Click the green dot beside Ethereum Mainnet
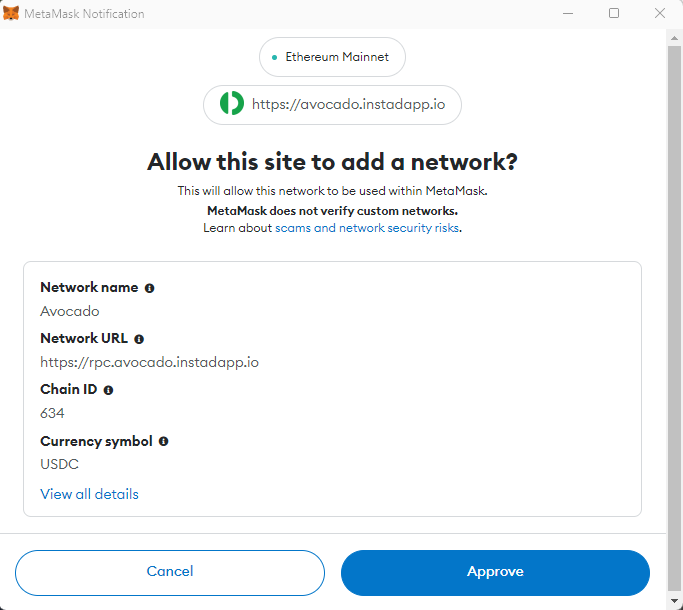Screen dimensions: 683x610 click(274, 58)
